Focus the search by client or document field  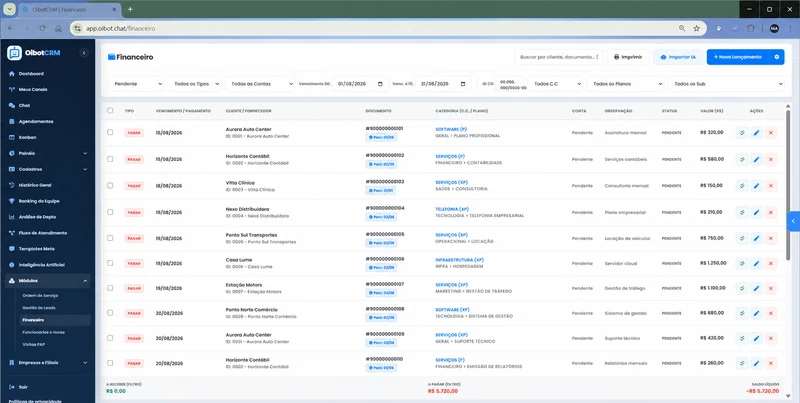point(559,57)
